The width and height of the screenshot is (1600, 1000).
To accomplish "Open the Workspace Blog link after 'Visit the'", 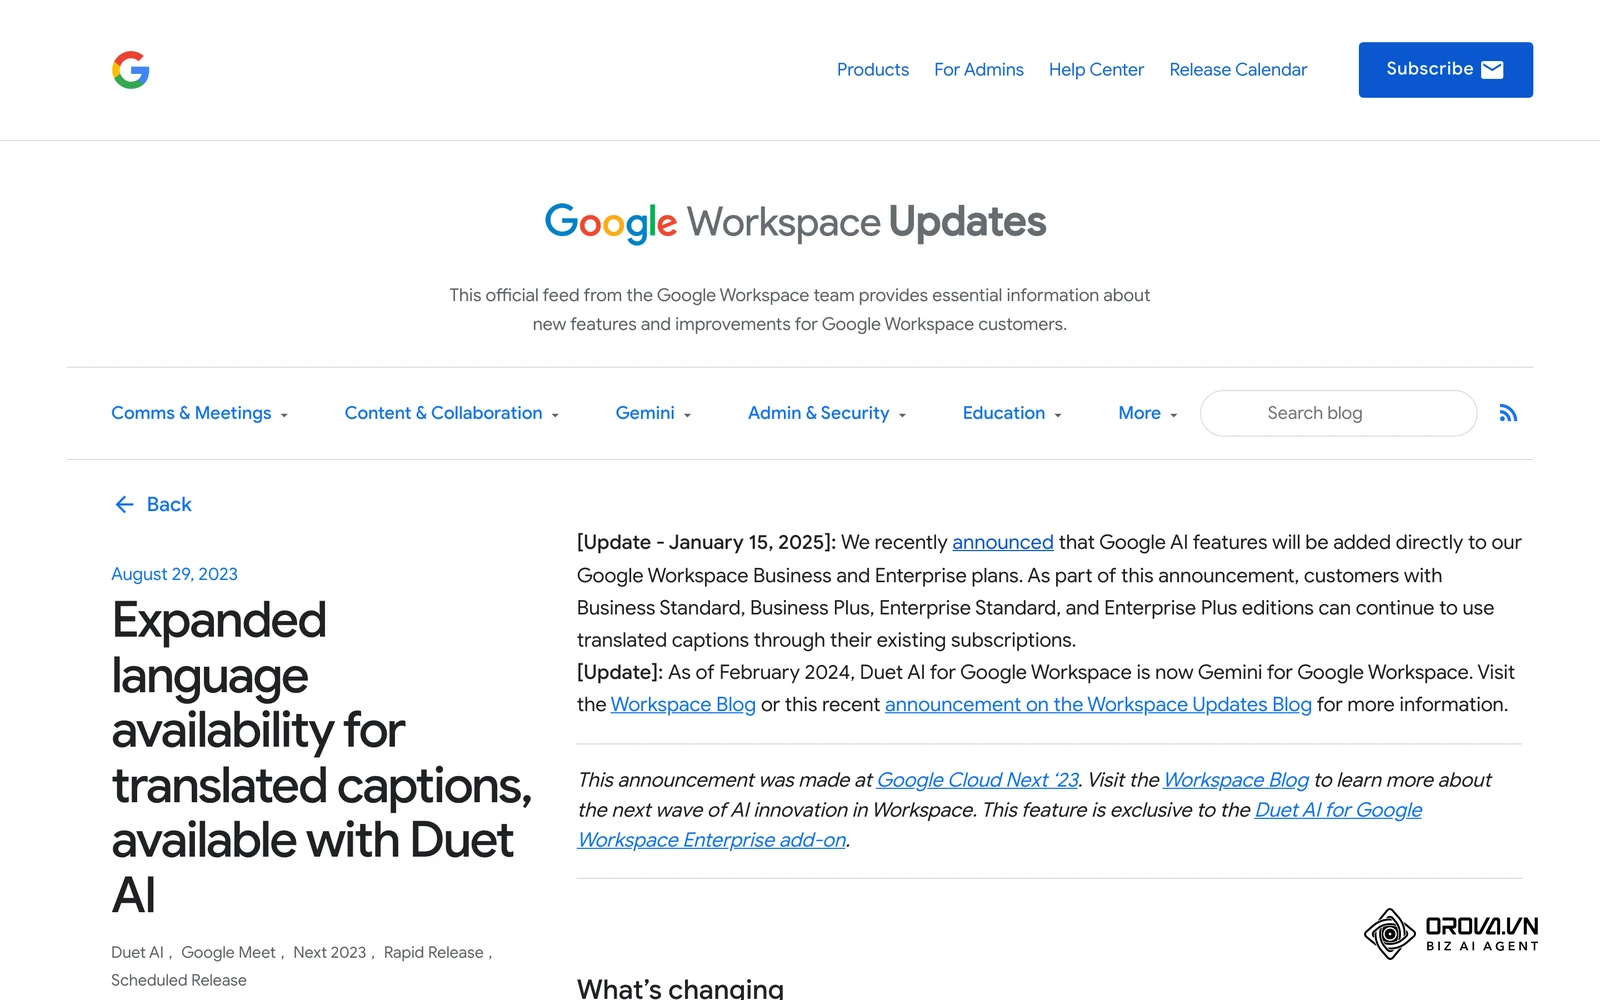I will point(683,704).
